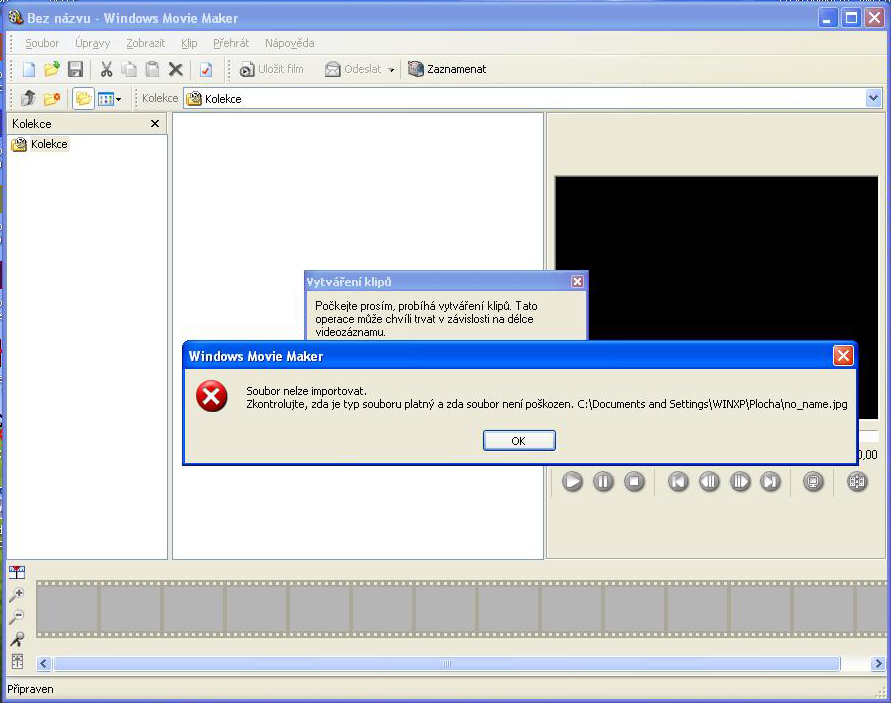Maximize the Windows Movie Maker window
The width and height of the screenshot is (891, 703).
pos(851,18)
